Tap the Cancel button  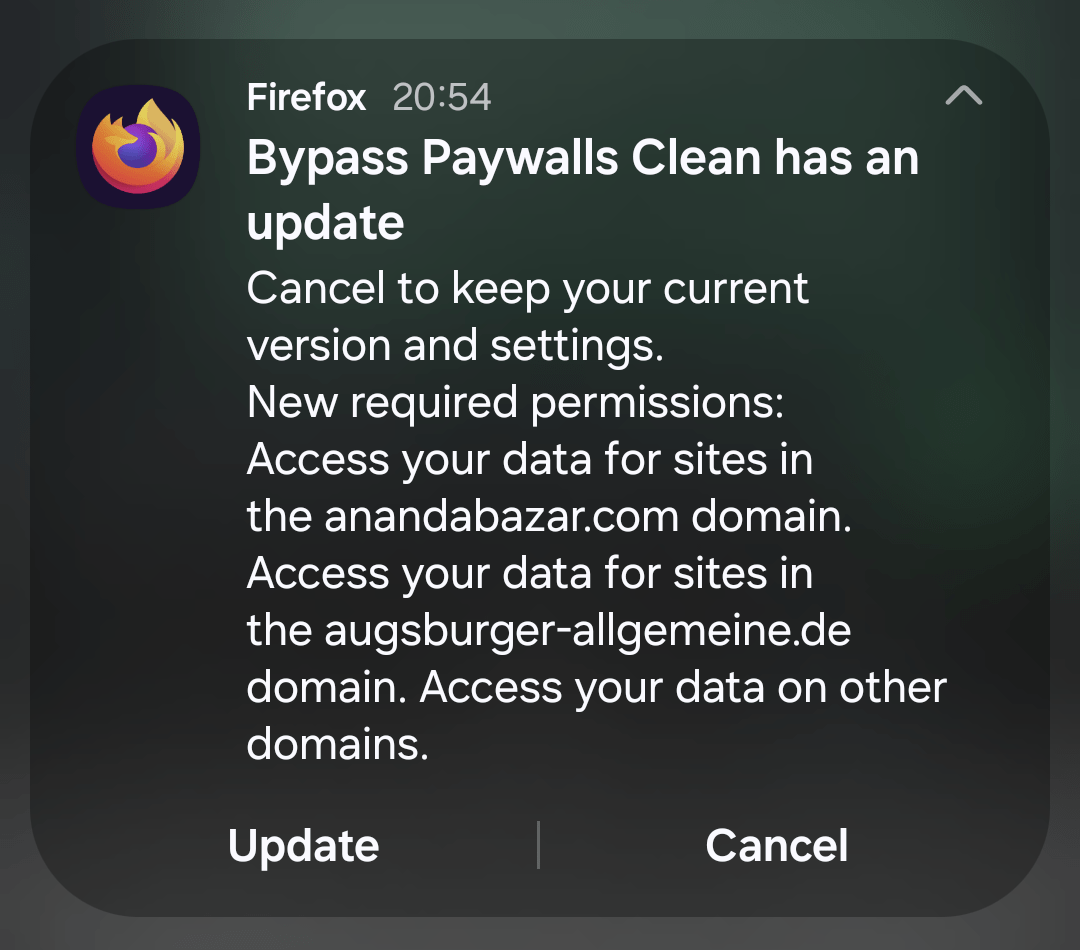click(x=776, y=845)
